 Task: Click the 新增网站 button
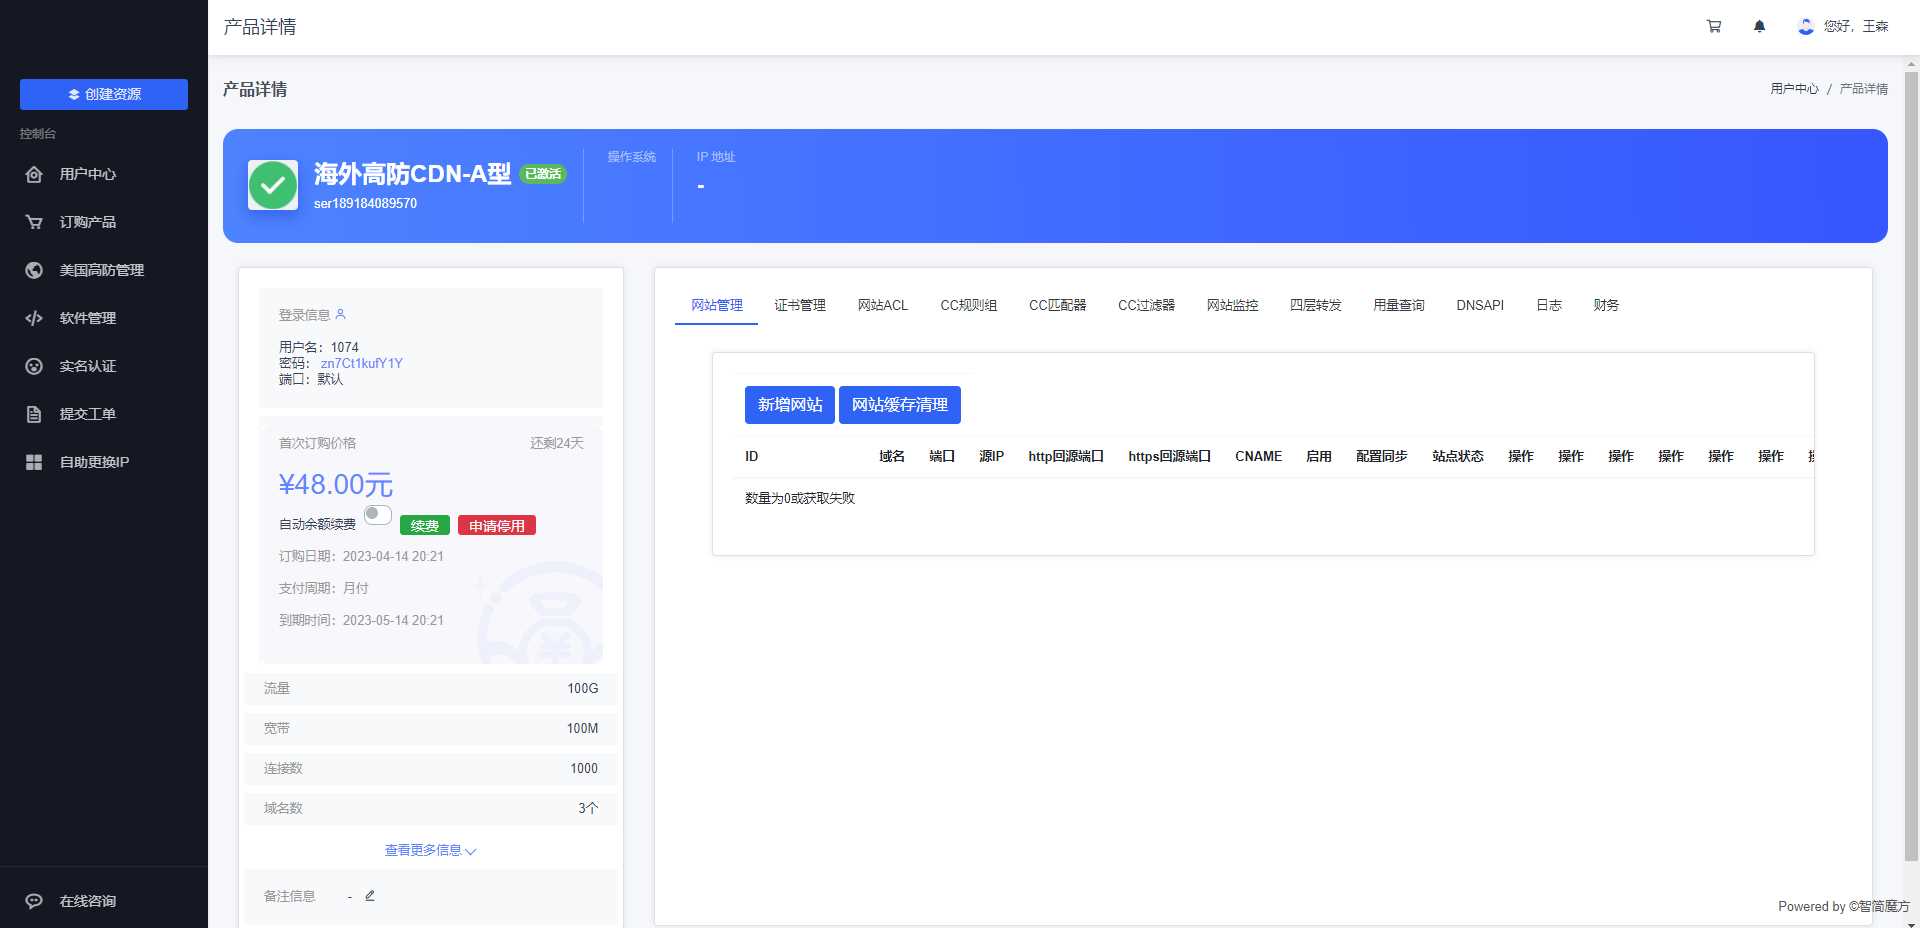789,405
